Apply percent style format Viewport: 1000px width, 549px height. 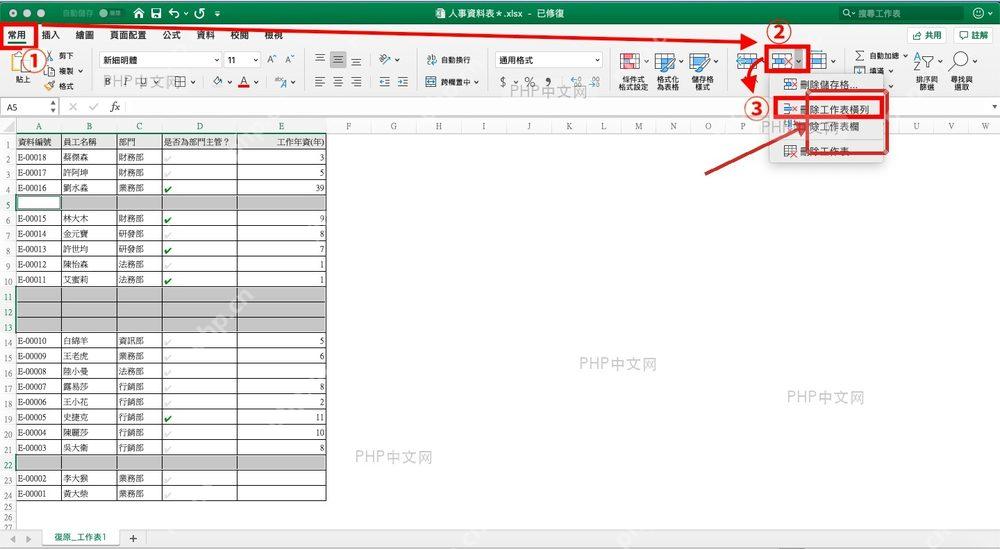[529, 82]
